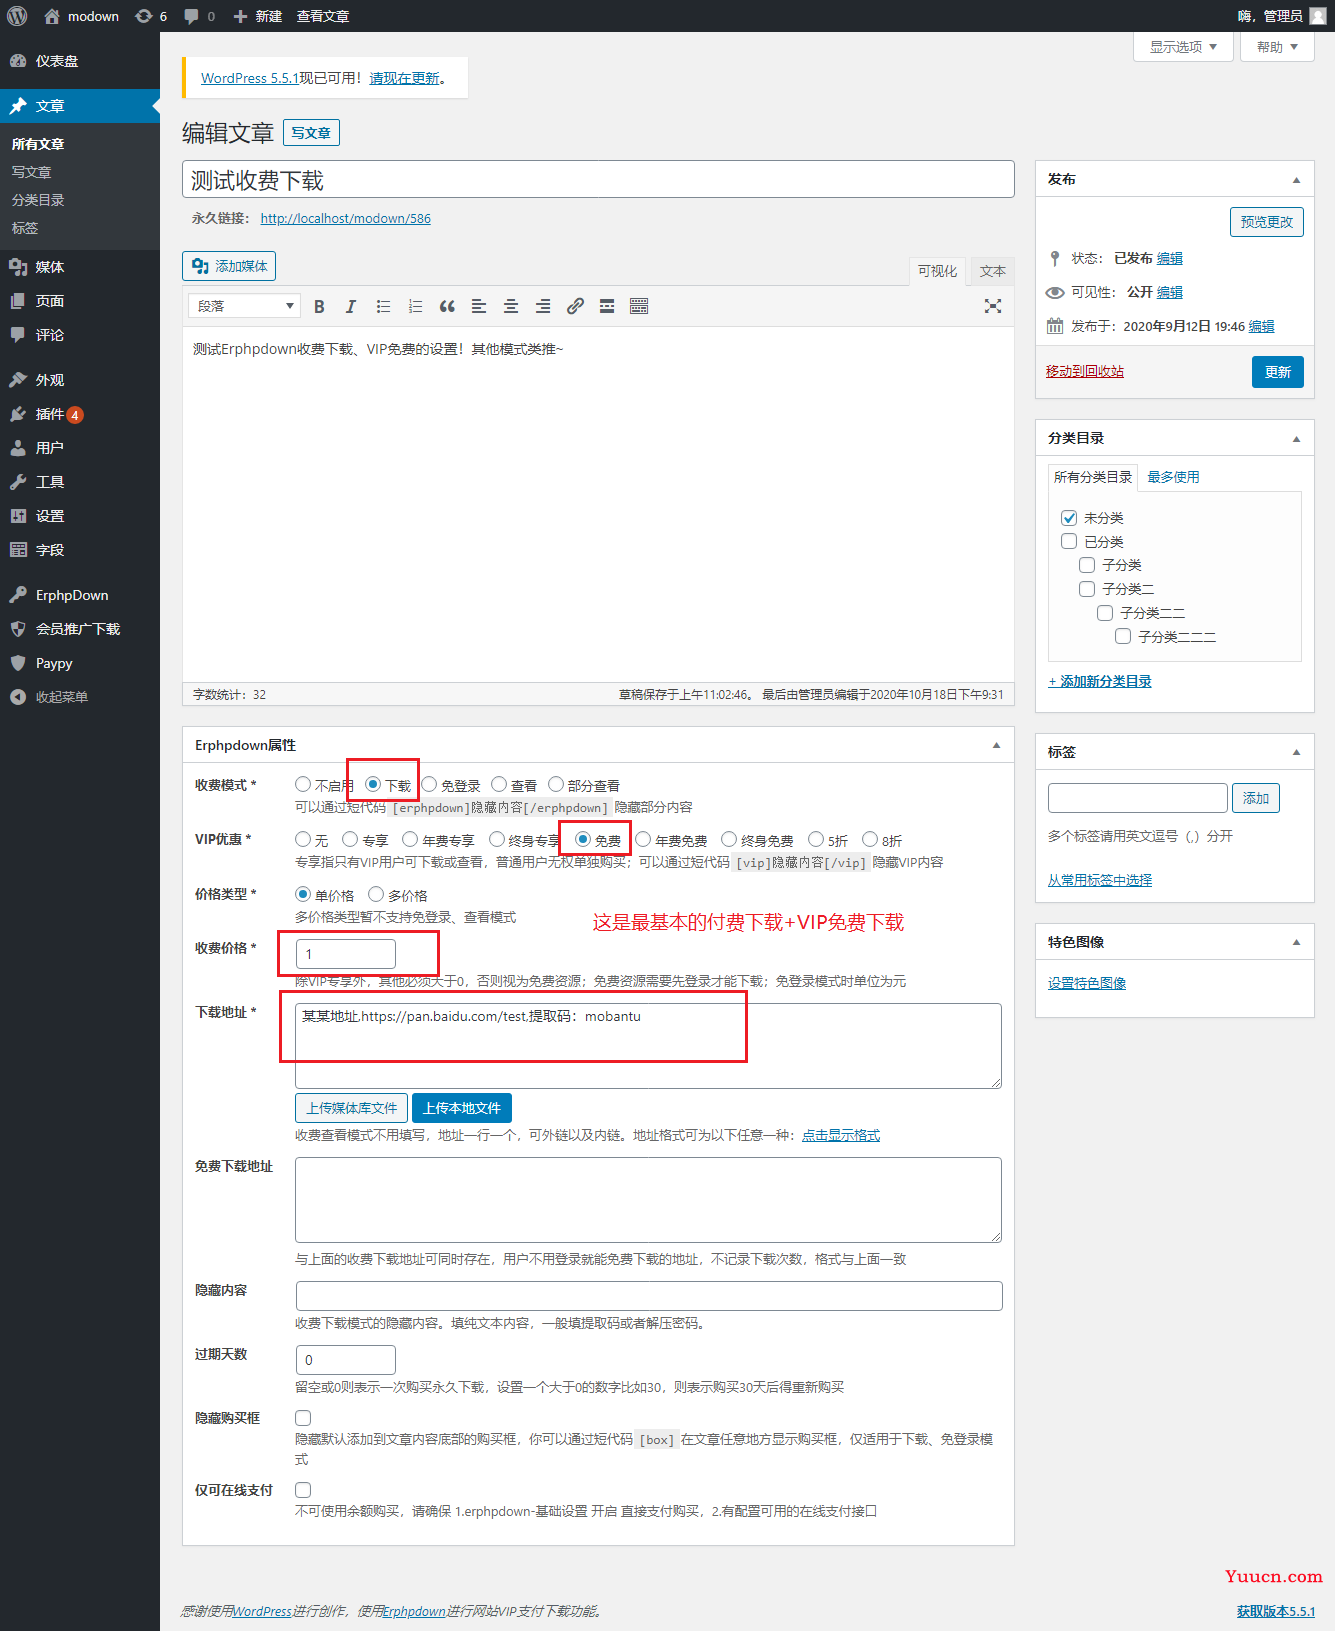Click the 更新 update button
Viewport: 1335px width, 1631px height.
(x=1278, y=372)
